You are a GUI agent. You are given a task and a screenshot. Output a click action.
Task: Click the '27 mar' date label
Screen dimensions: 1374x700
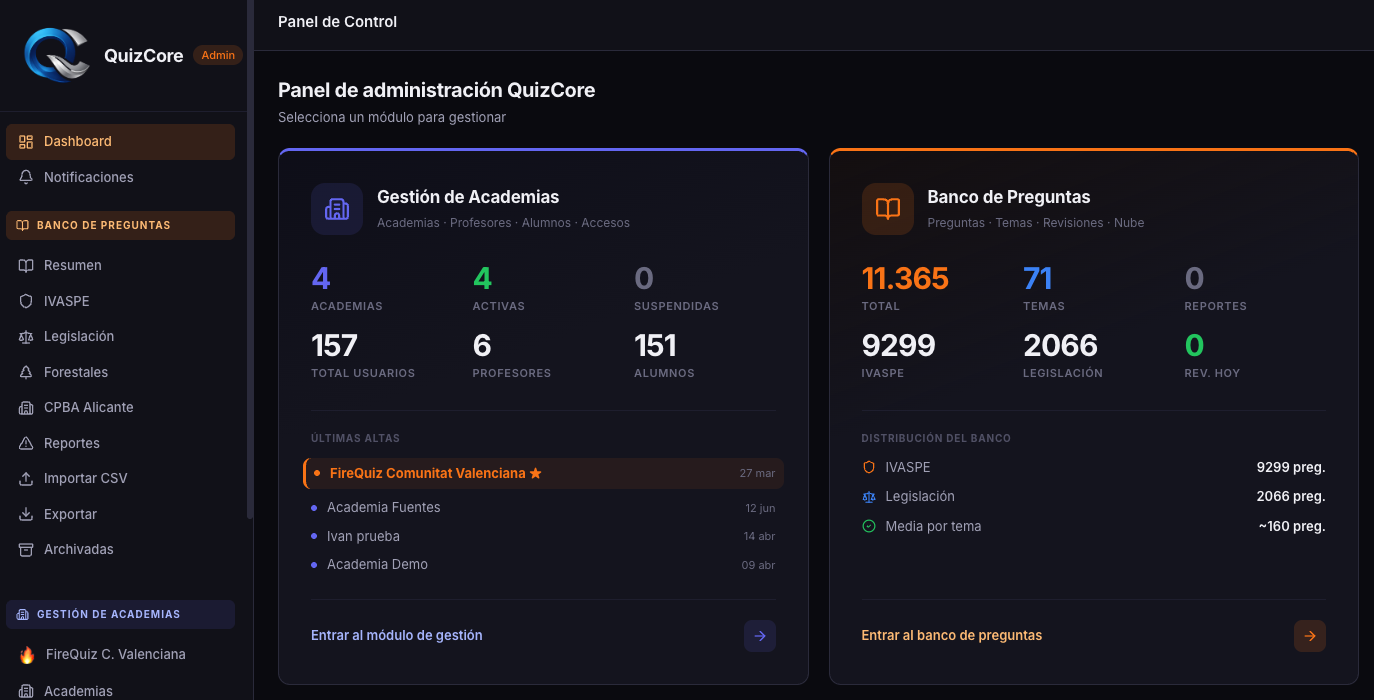757,473
